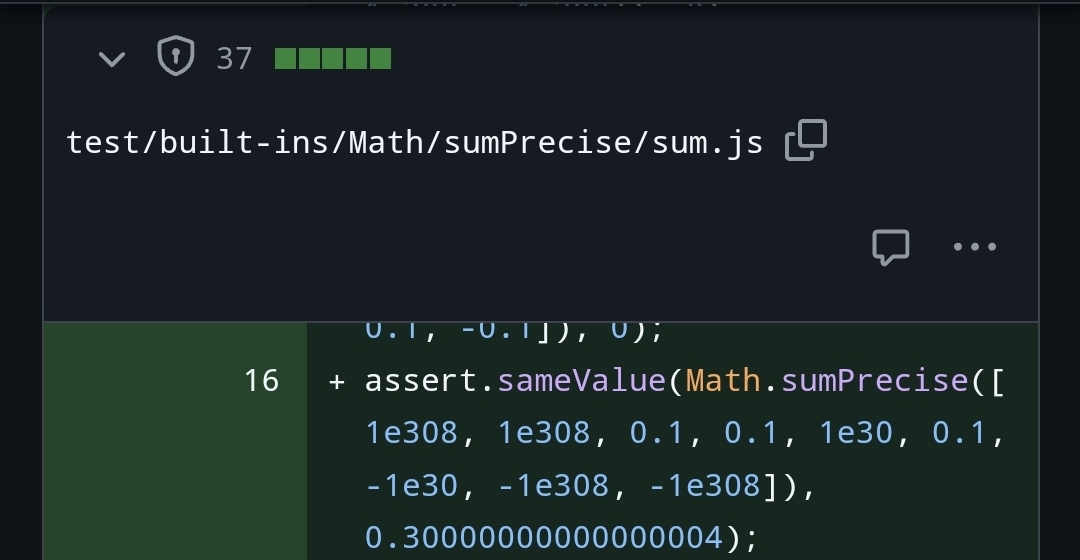Click the word assert on line 16
The height and width of the screenshot is (560, 1080).
coord(424,381)
